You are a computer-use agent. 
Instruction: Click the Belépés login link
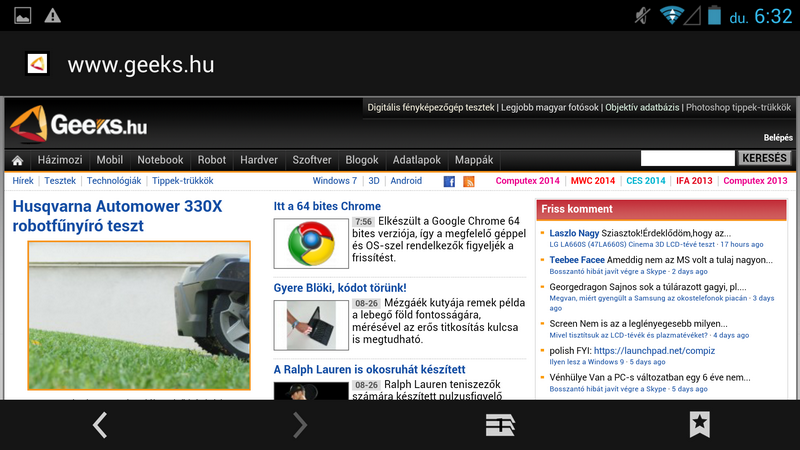(x=777, y=137)
